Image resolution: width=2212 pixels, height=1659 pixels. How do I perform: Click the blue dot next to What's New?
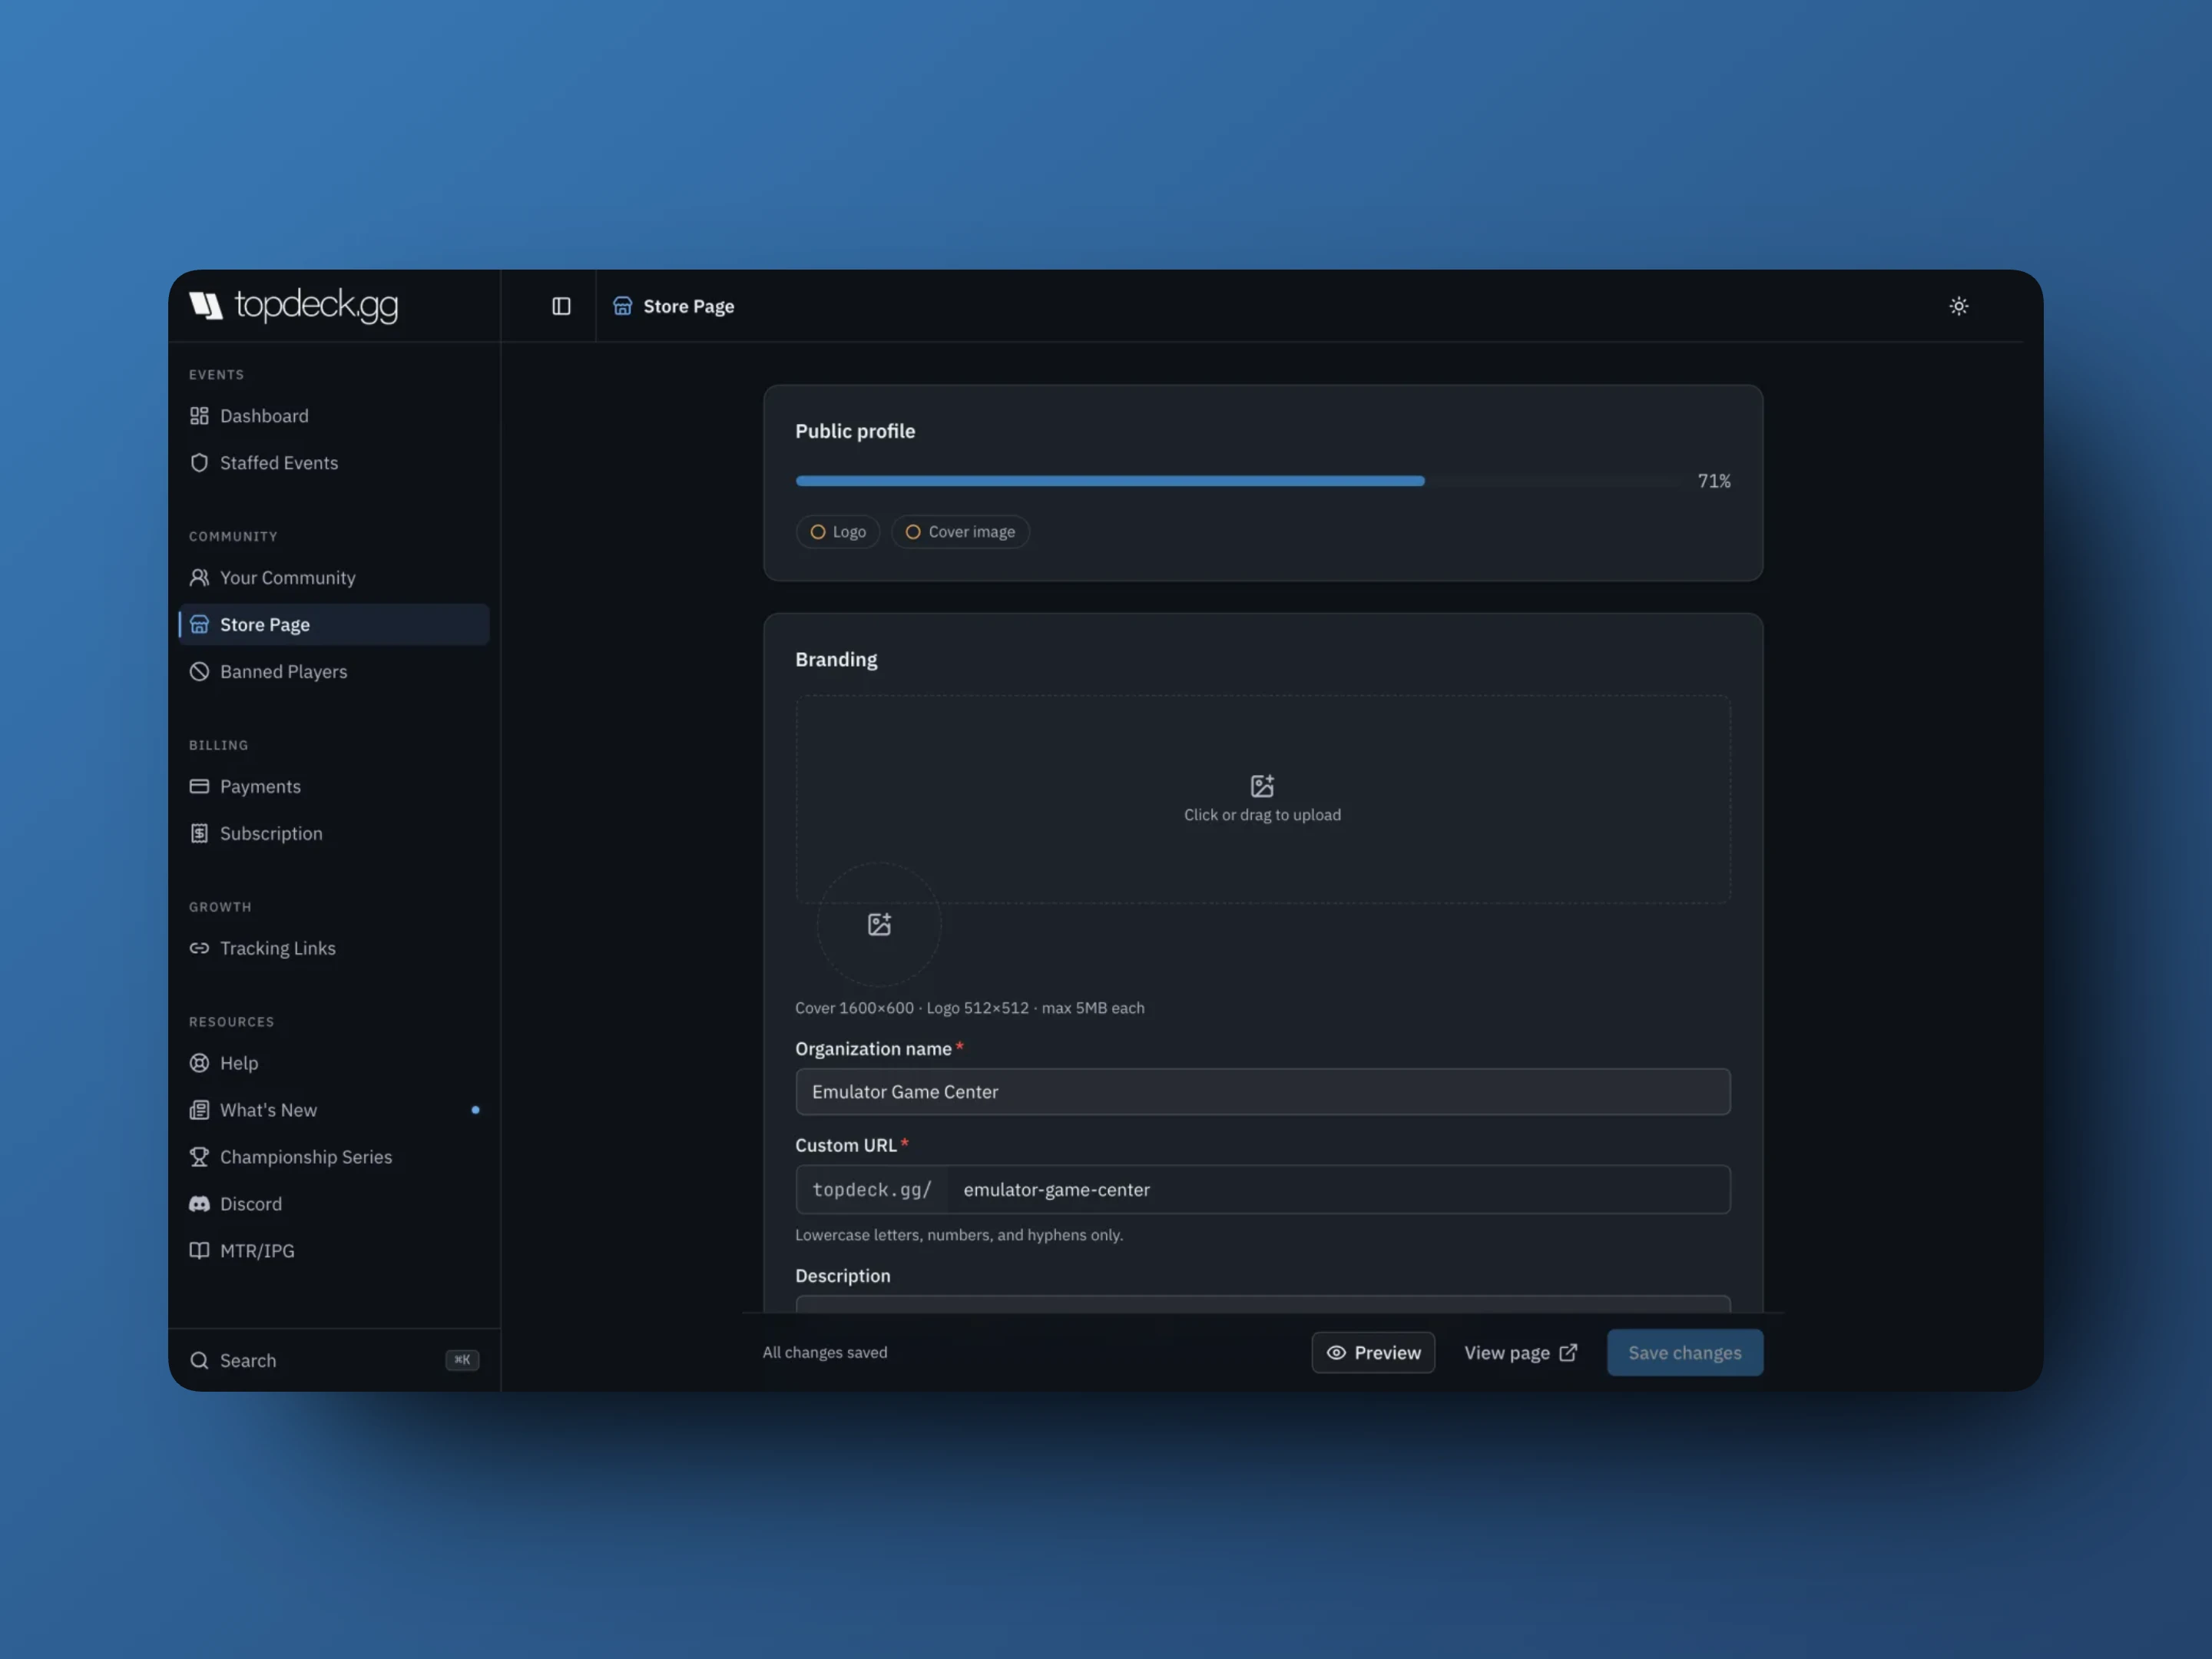click(x=475, y=1110)
